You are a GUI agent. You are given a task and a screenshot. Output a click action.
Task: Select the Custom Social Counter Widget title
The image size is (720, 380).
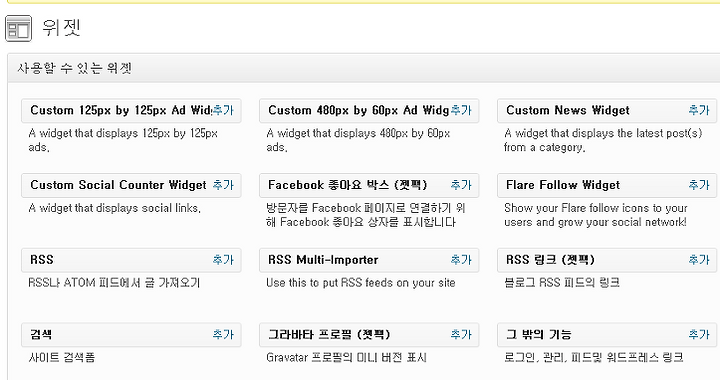point(118,185)
